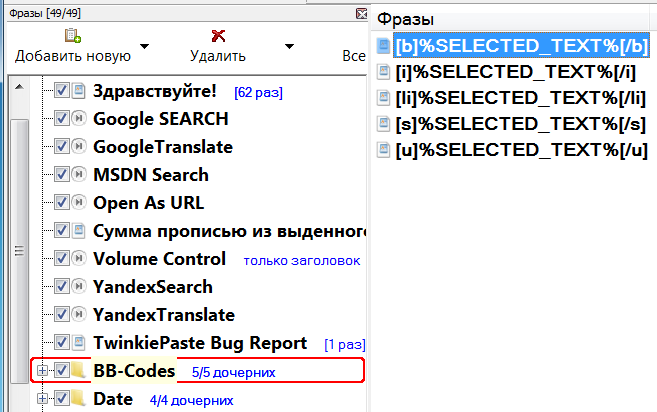Click the tree vertical scrollbar thumb
The image size is (657, 412).
pos(19,251)
